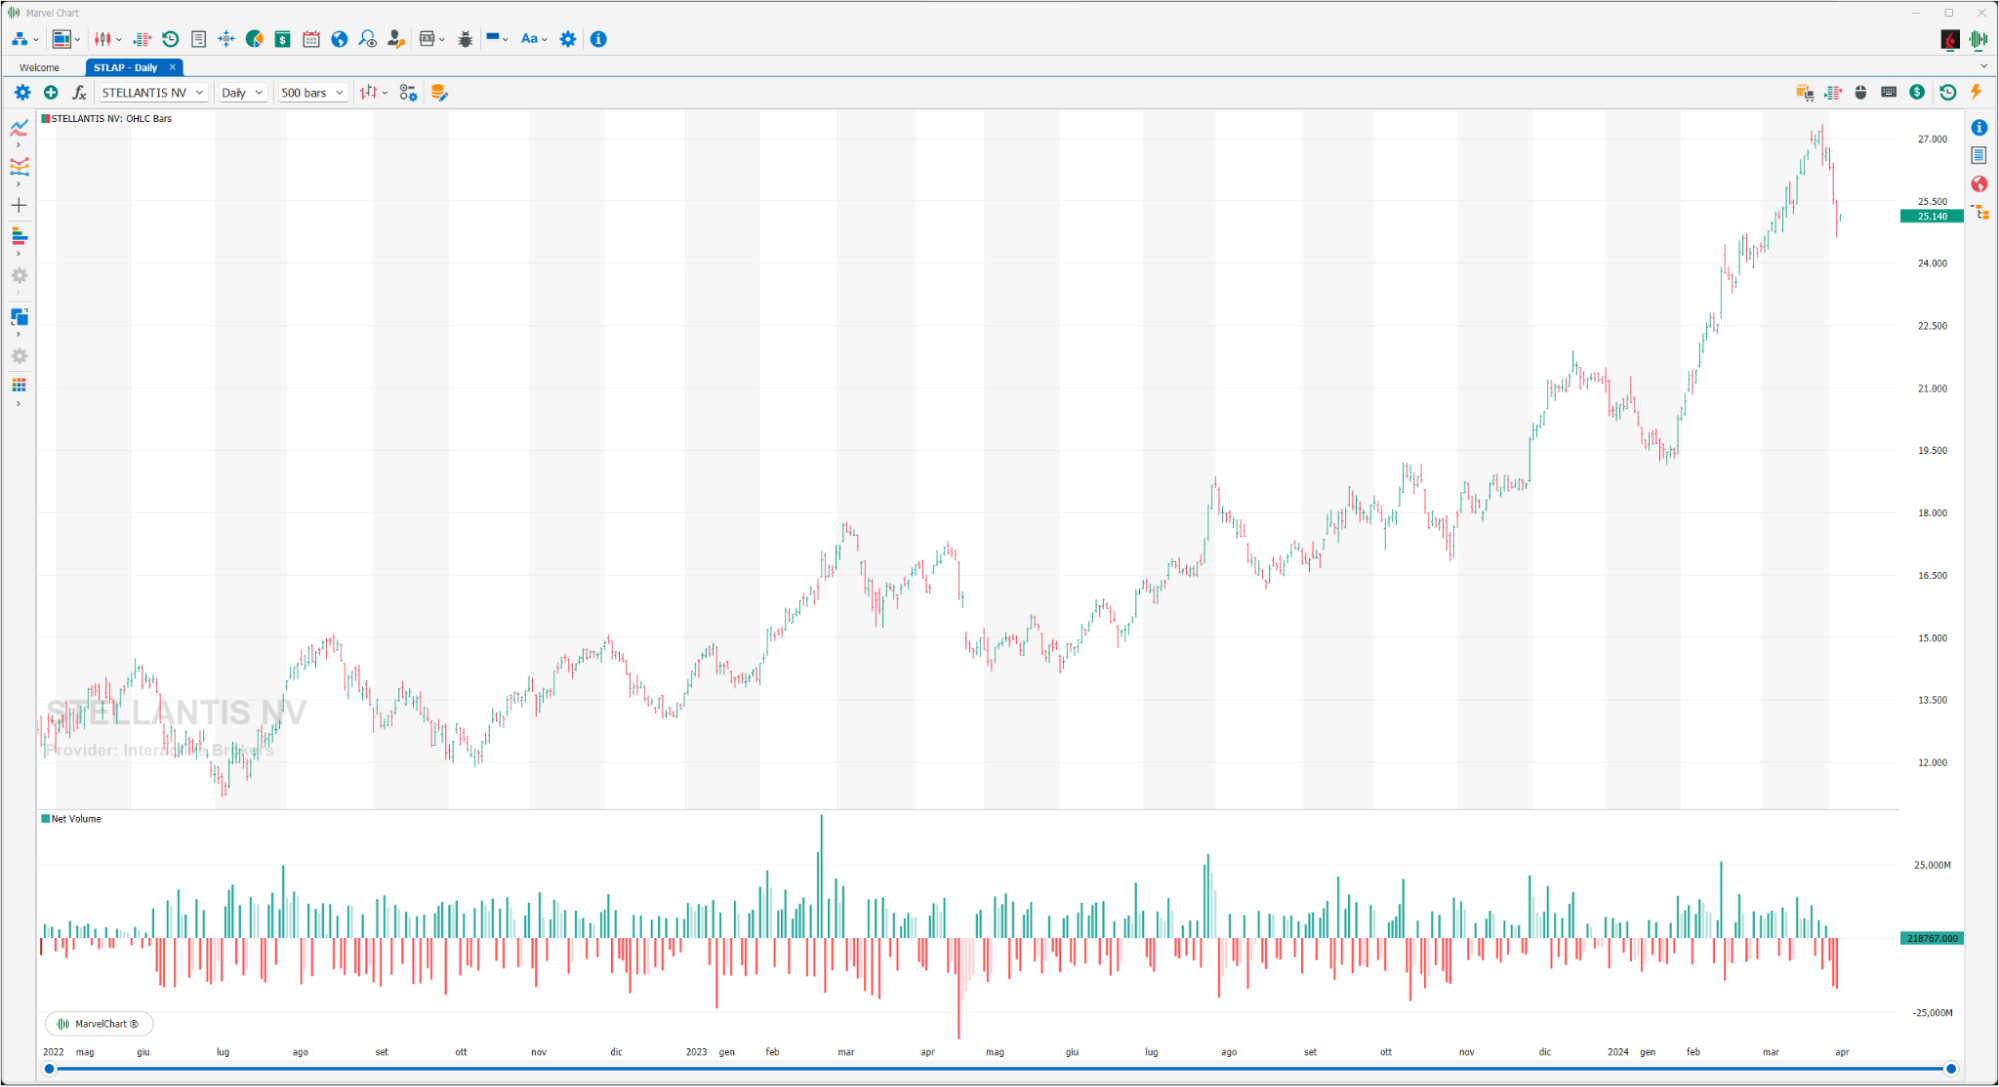Open the pie chart portfolio icon
This screenshot has width=1999, height=1087.
point(255,39)
